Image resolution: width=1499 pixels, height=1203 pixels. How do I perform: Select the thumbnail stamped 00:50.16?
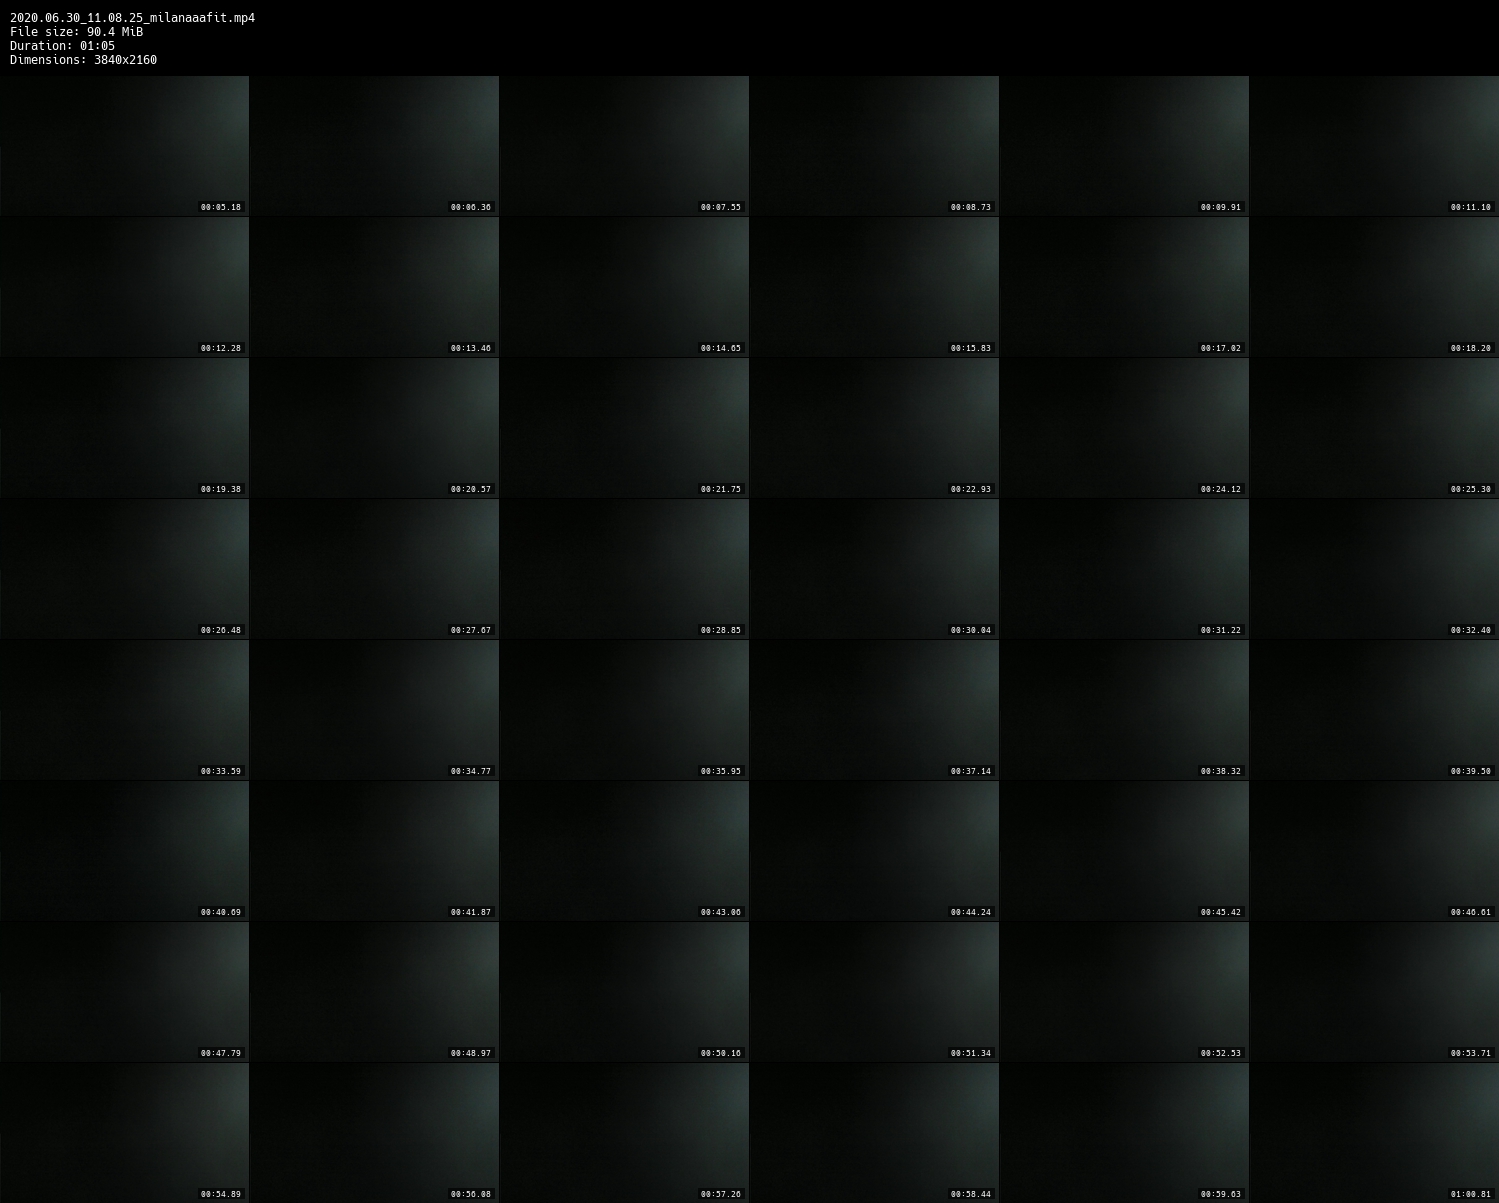click(x=624, y=992)
